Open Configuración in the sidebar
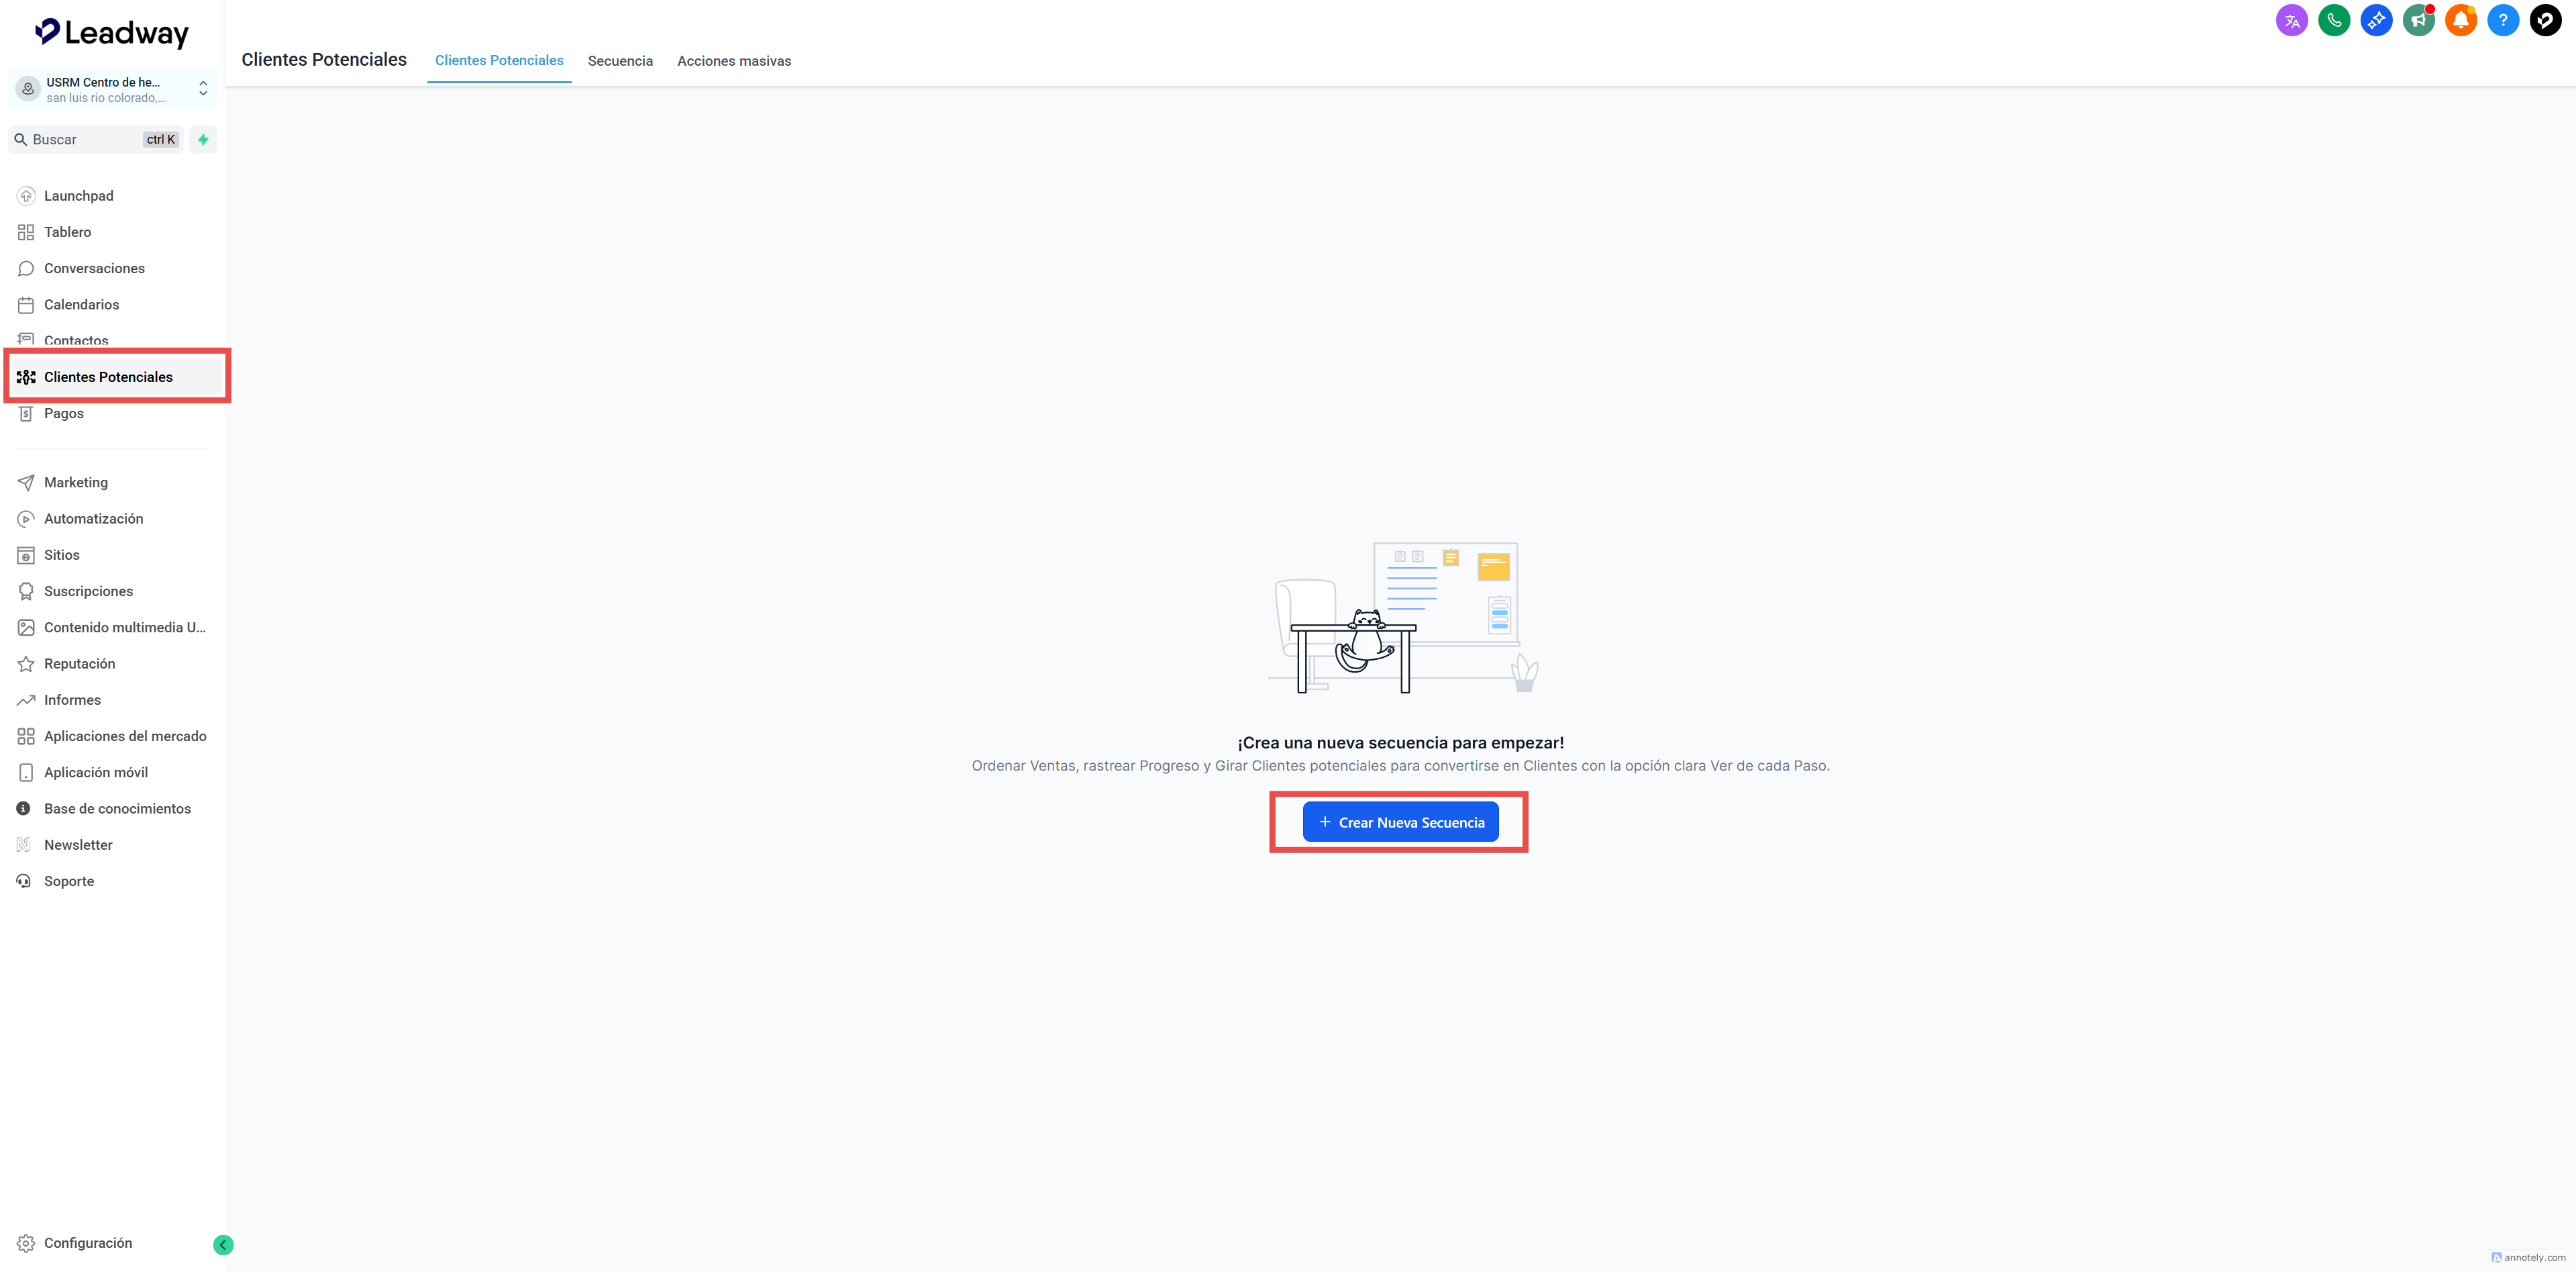This screenshot has width=2576, height=1272. [x=87, y=1243]
